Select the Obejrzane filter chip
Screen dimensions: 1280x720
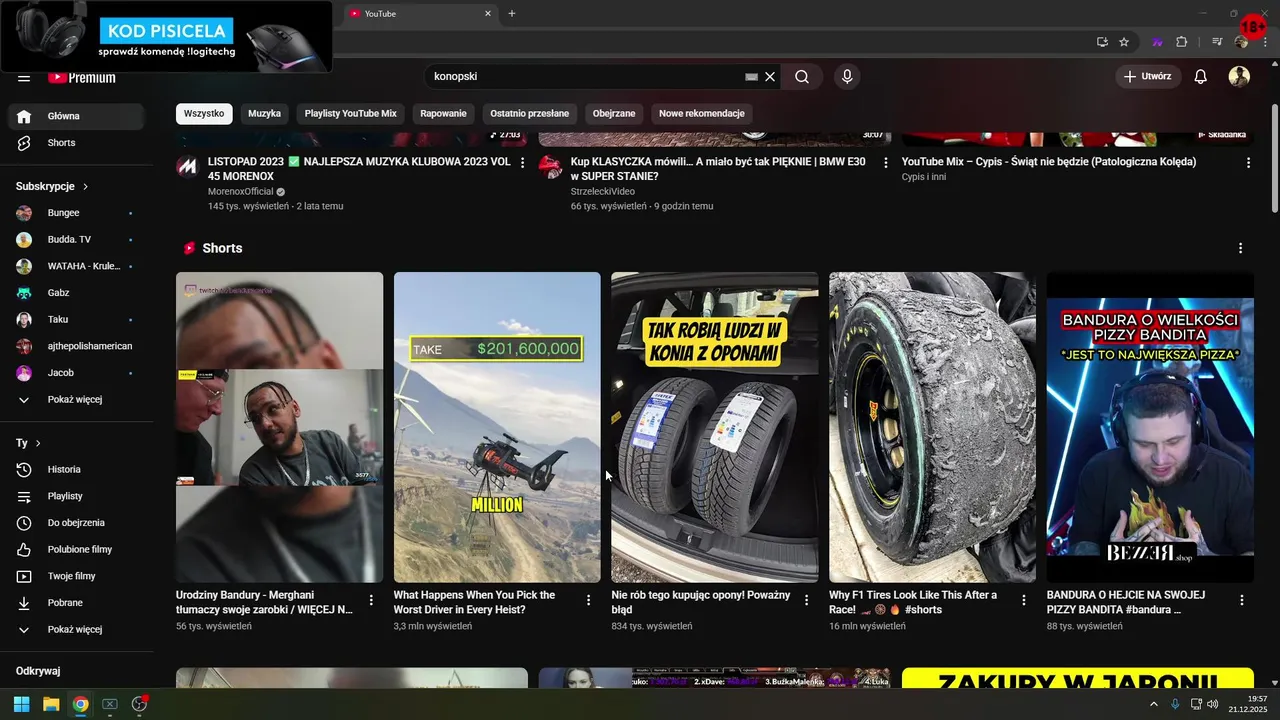(x=614, y=114)
